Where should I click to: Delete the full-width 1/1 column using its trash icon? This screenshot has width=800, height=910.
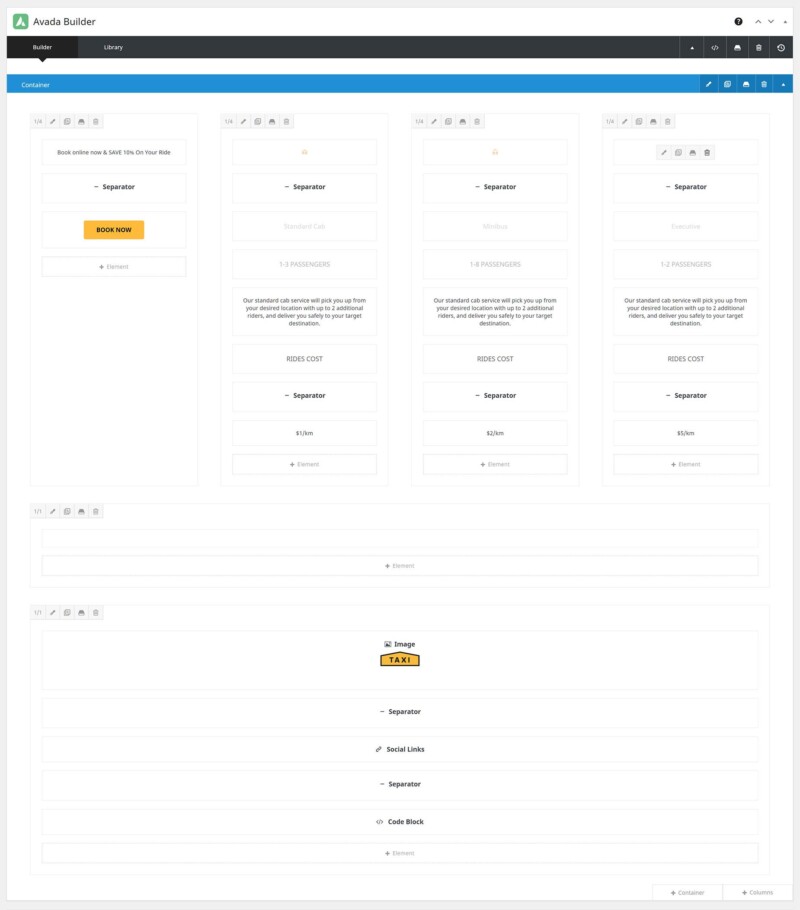coord(96,511)
